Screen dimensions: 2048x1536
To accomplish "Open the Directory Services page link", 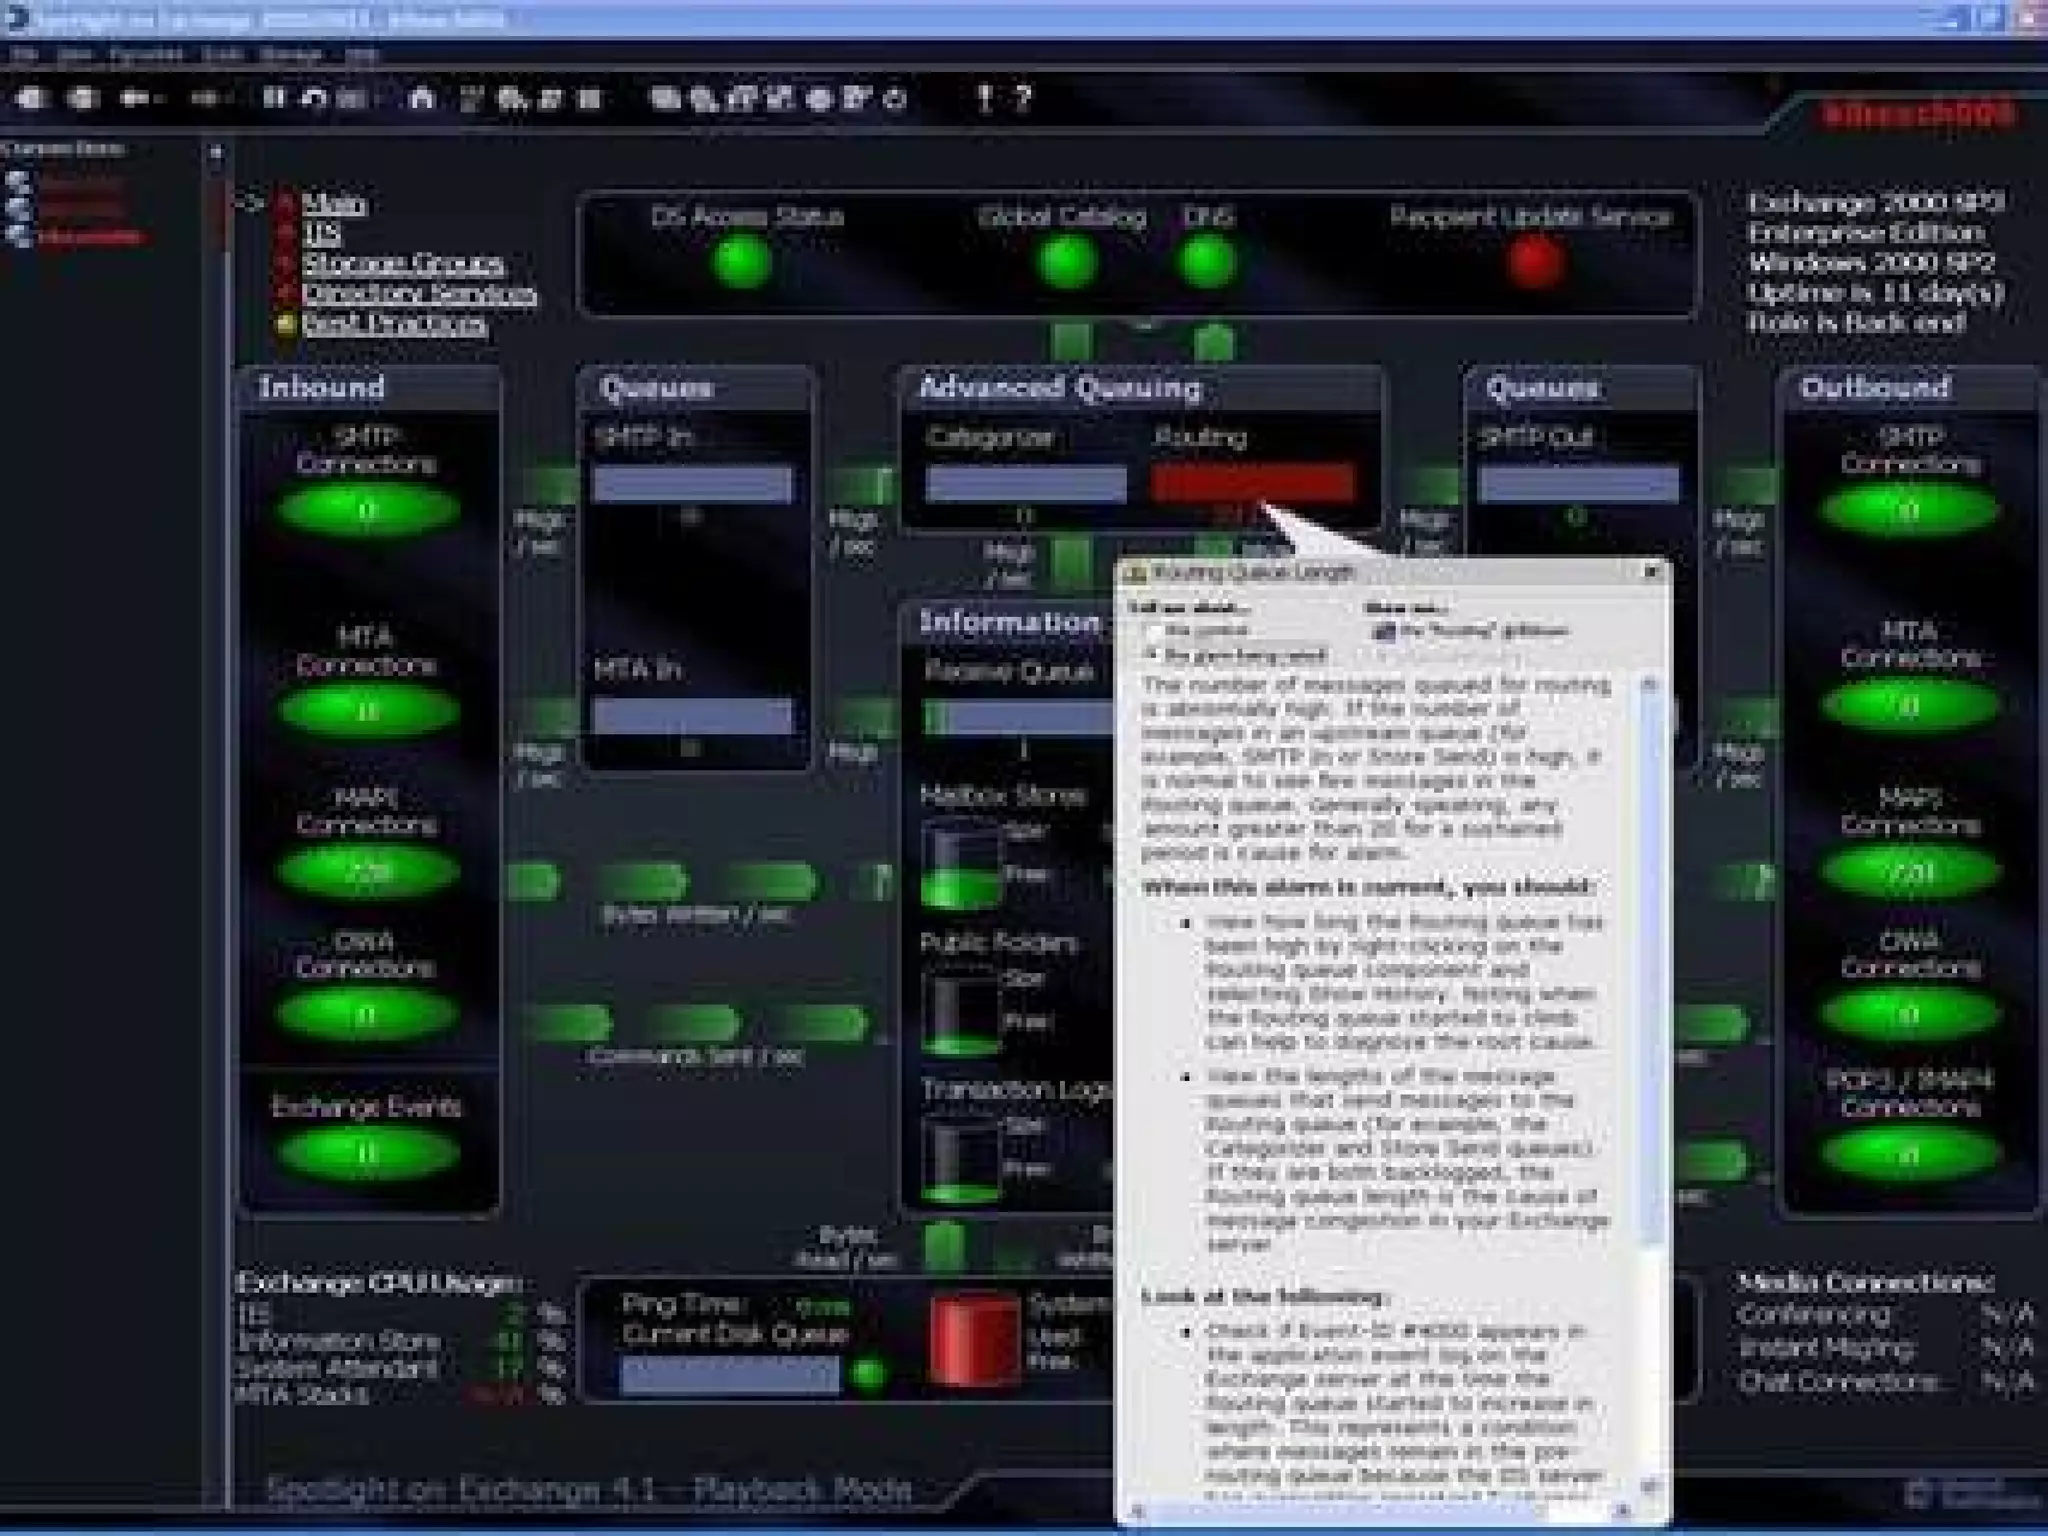I will click(418, 294).
